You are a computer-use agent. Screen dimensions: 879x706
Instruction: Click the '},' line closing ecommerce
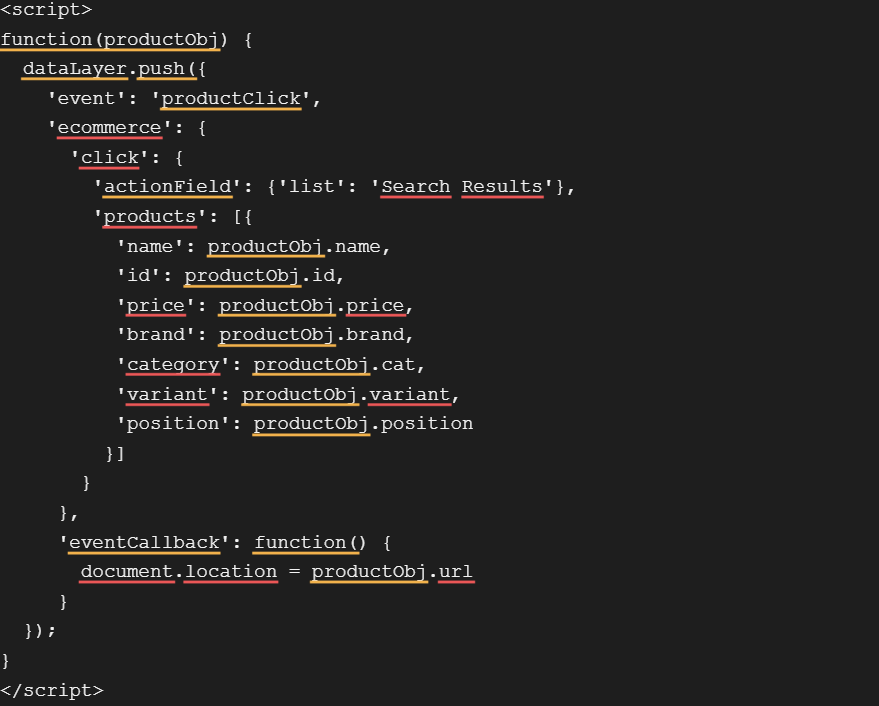click(69, 513)
